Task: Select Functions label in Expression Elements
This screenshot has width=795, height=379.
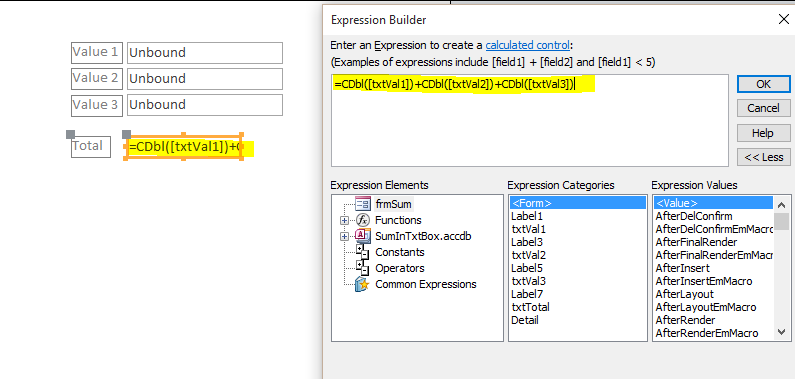Action: pos(398,220)
